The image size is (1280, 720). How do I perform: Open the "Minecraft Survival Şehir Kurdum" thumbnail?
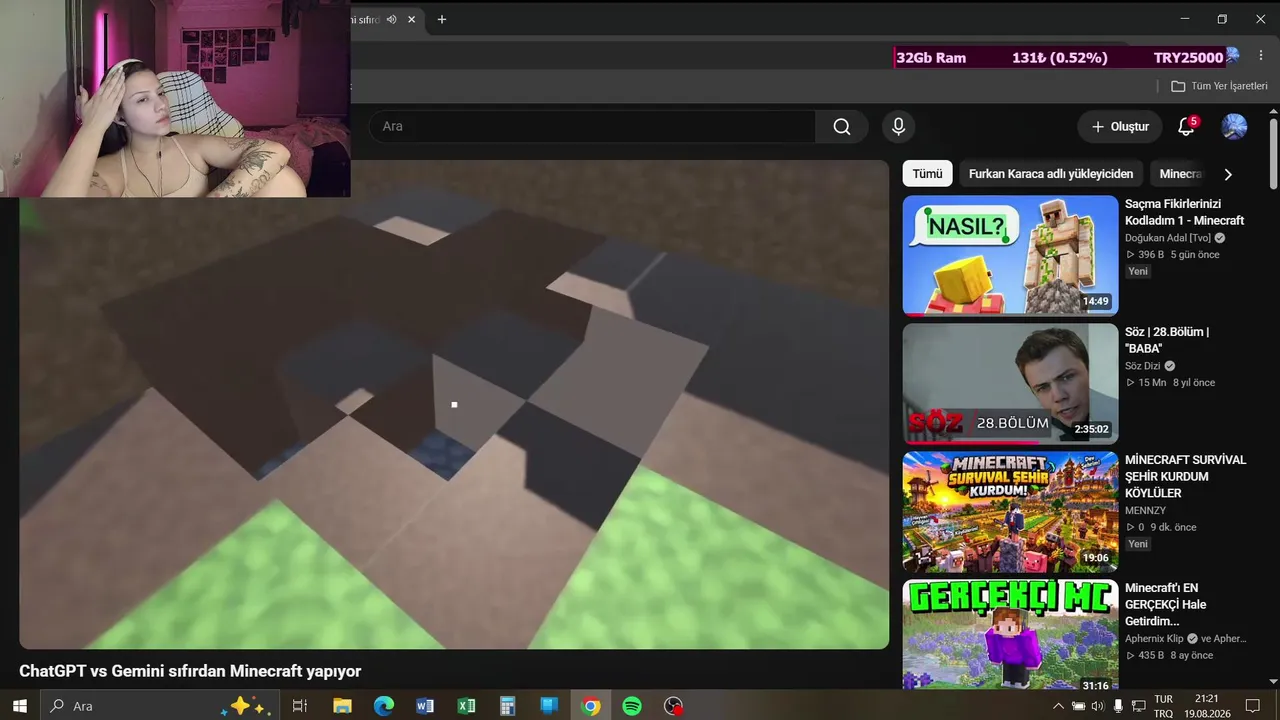(1010, 511)
